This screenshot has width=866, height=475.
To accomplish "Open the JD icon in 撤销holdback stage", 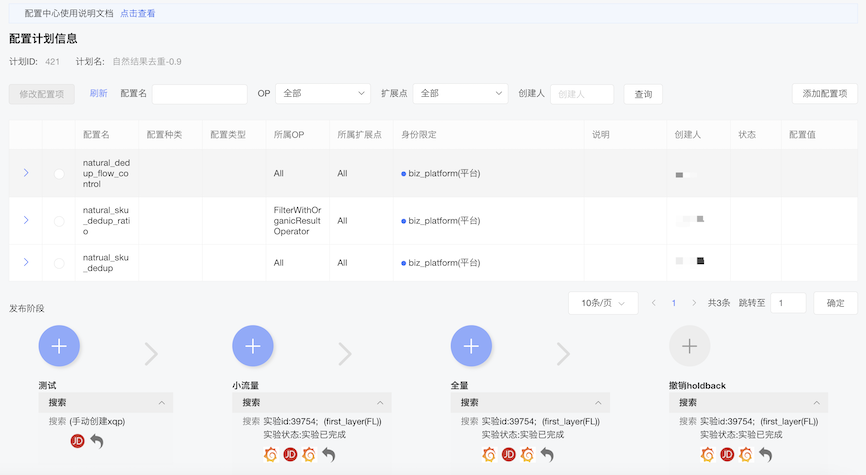I will tap(727, 454).
